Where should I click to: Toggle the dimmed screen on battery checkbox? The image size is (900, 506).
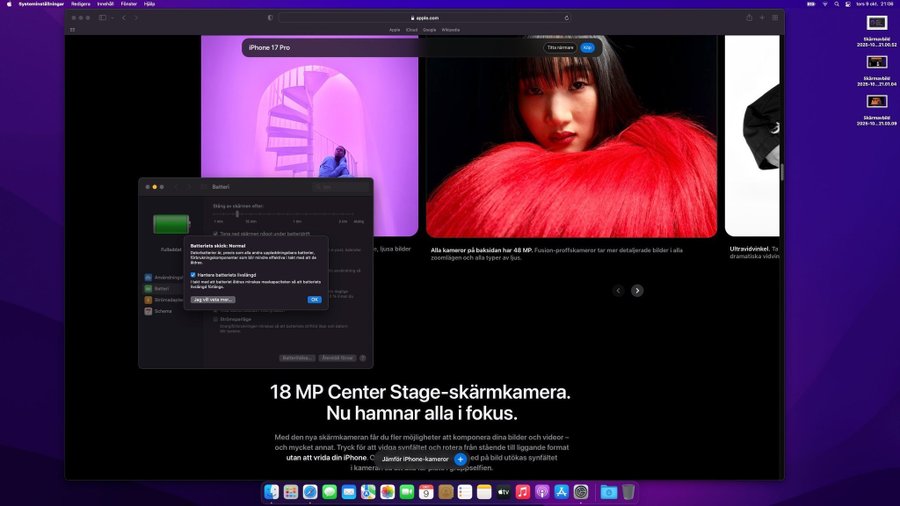click(x=215, y=233)
